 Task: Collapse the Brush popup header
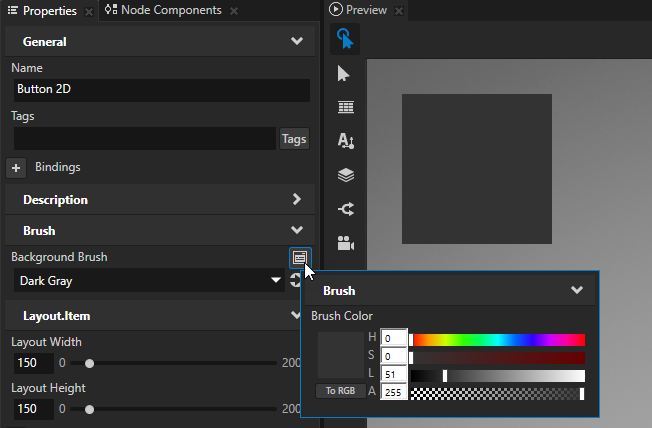[576, 291]
